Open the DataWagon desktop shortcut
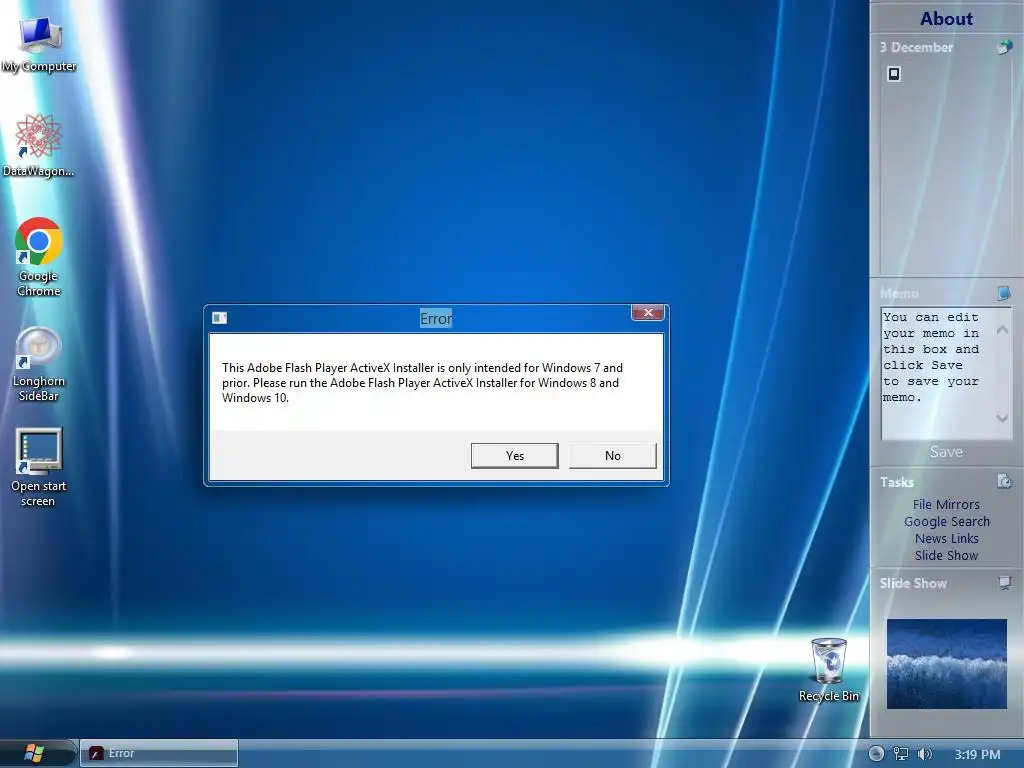Screen dimensions: 1024x768 click(x=38, y=145)
